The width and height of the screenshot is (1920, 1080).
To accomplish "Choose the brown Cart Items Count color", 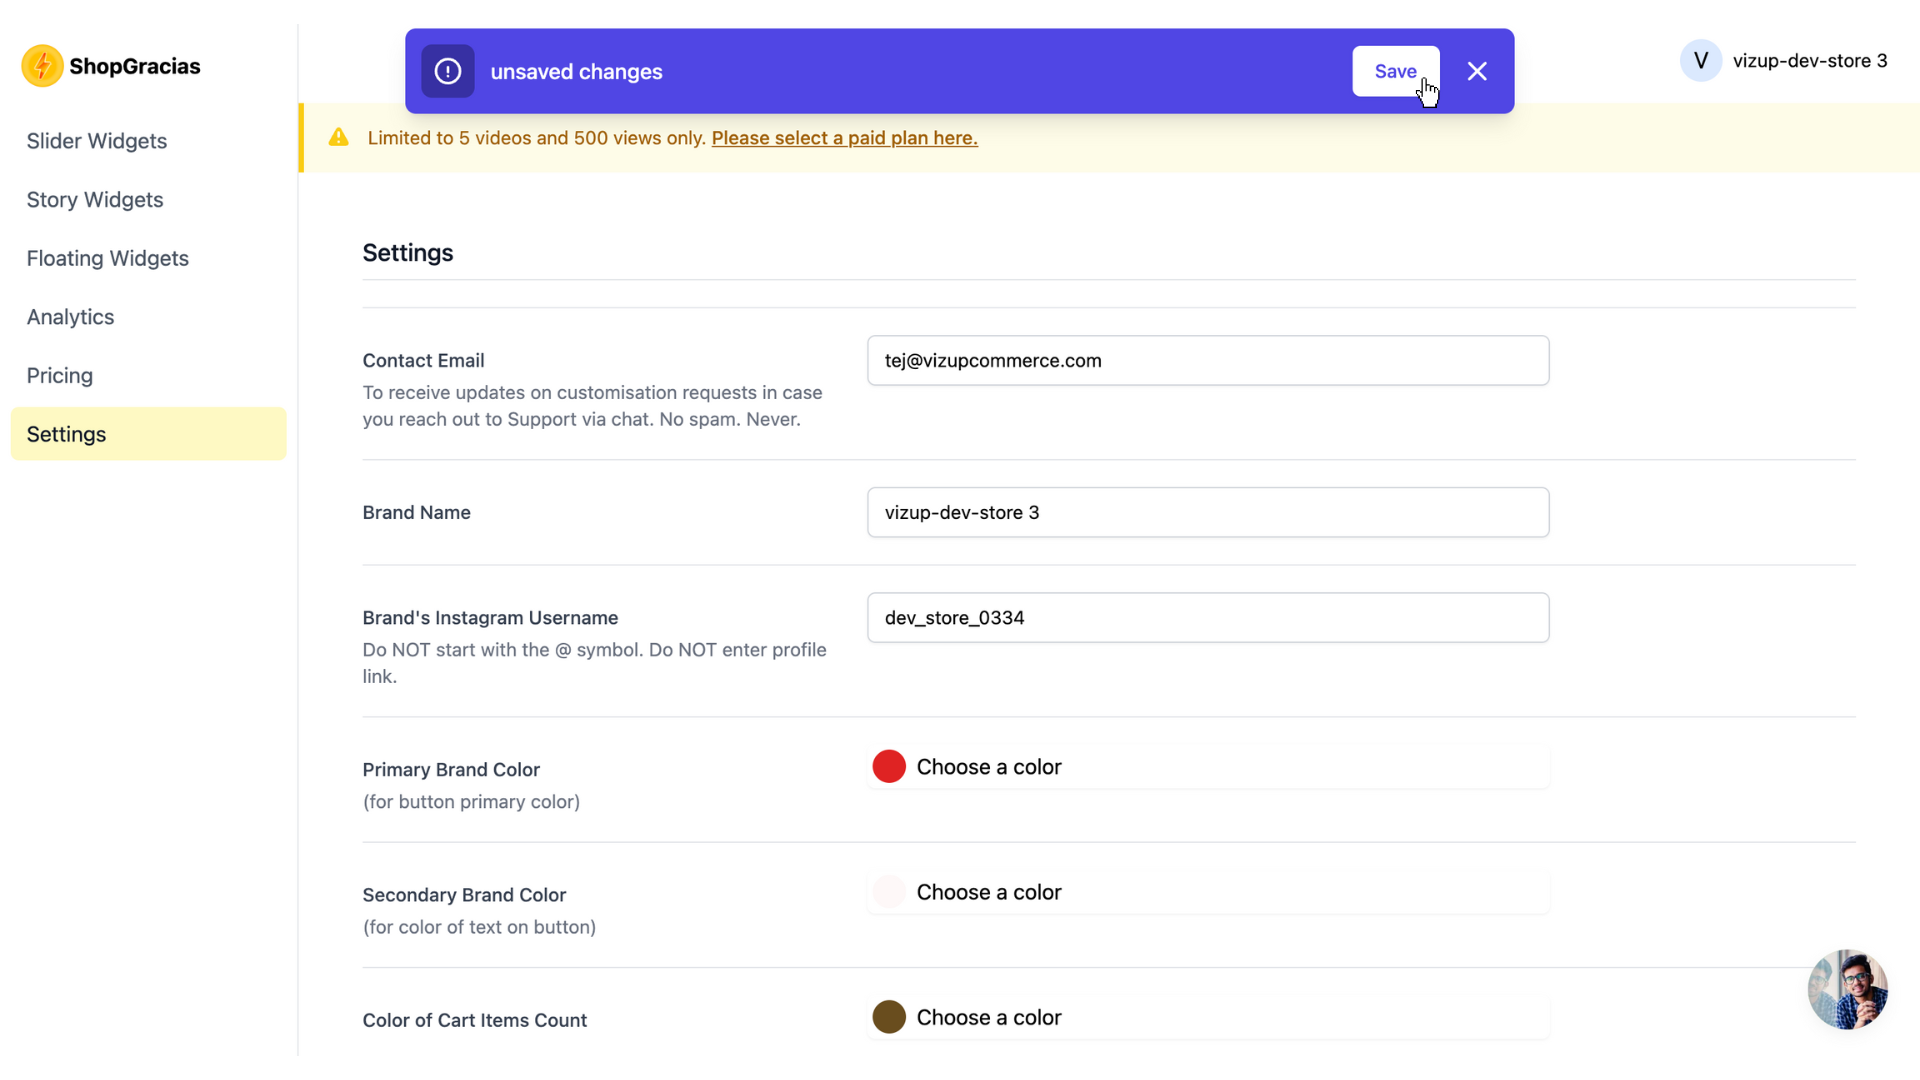I will (889, 1017).
